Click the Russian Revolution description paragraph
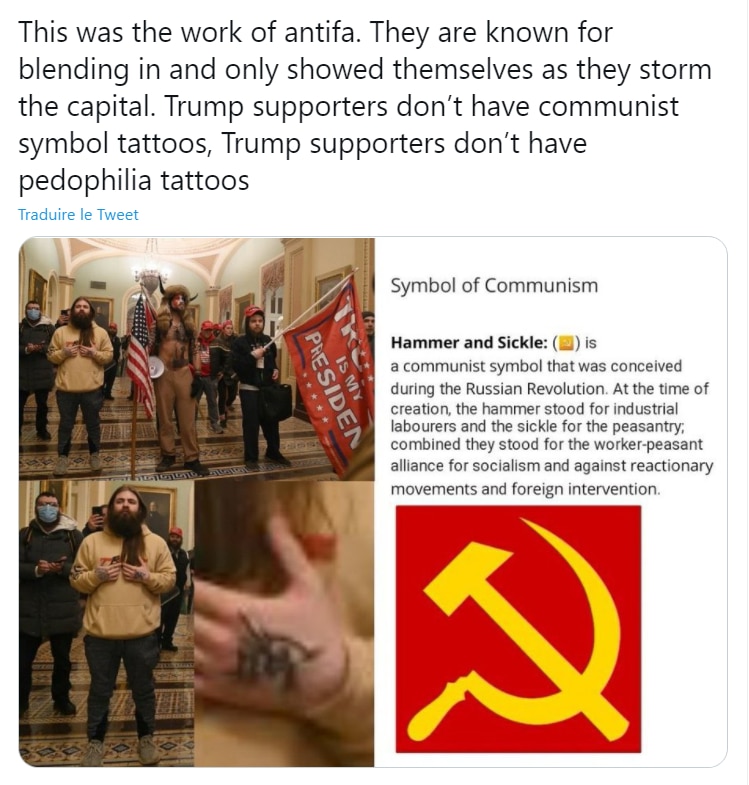The image size is (749, 785). coord(551,427)
